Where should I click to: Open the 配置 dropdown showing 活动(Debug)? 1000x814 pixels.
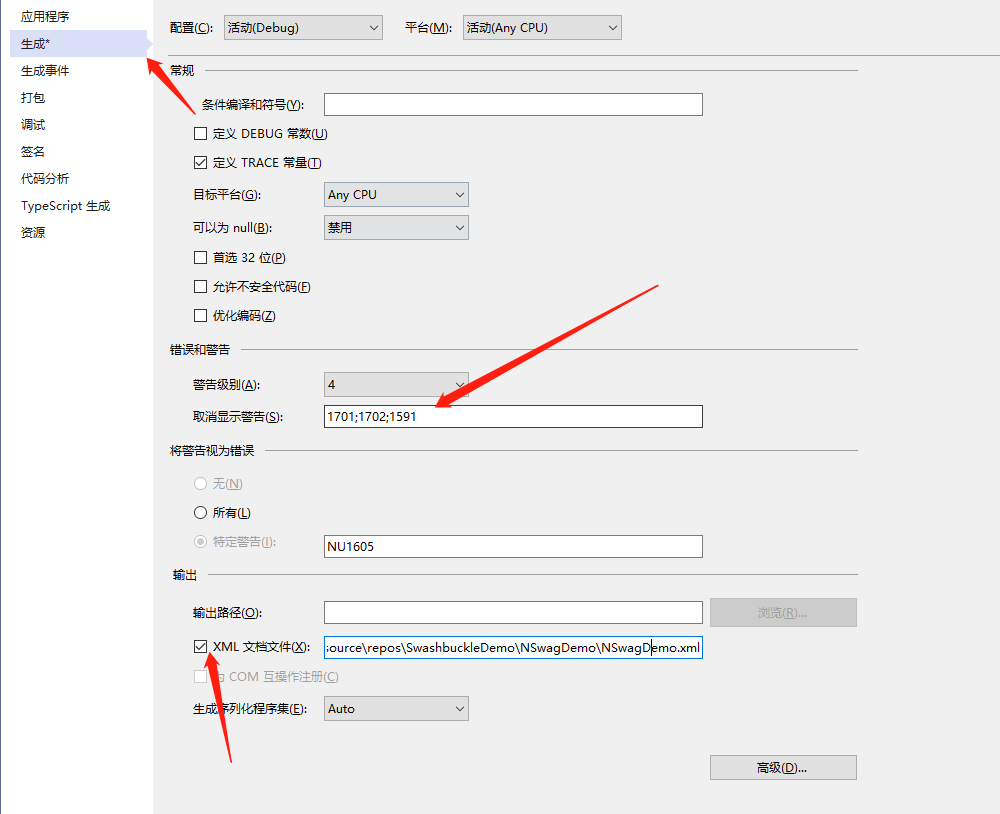(303, 27)
